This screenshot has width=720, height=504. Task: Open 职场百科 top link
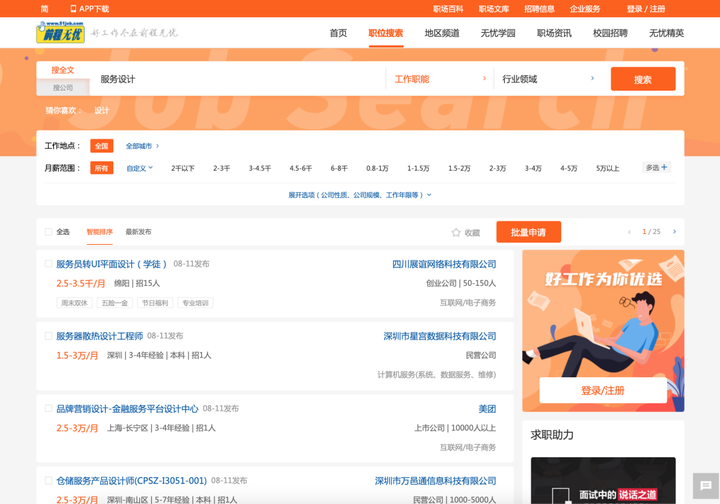click(448, 9)
